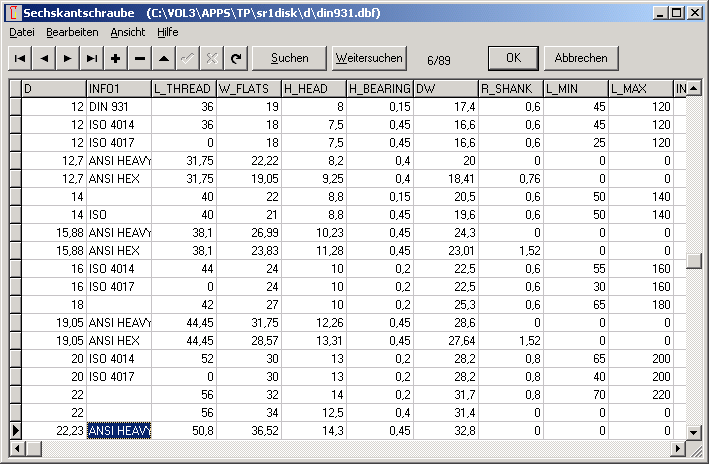Screen dimensions: 709x464
Task: Refresh data with the circular arrow icon
Action: (236, 58)
